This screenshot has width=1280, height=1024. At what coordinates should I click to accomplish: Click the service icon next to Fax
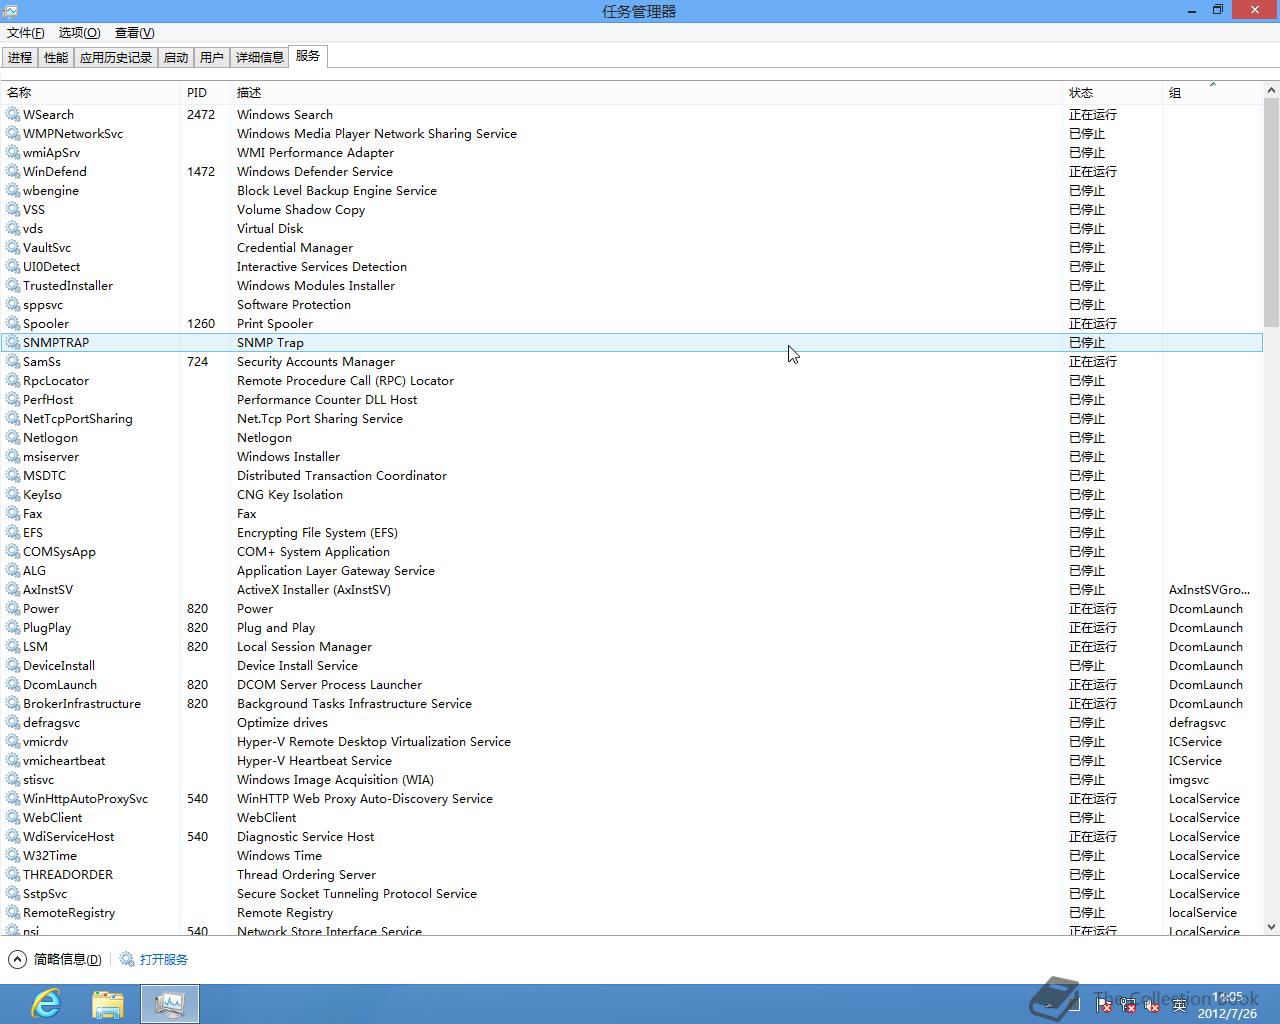[13, 513]
